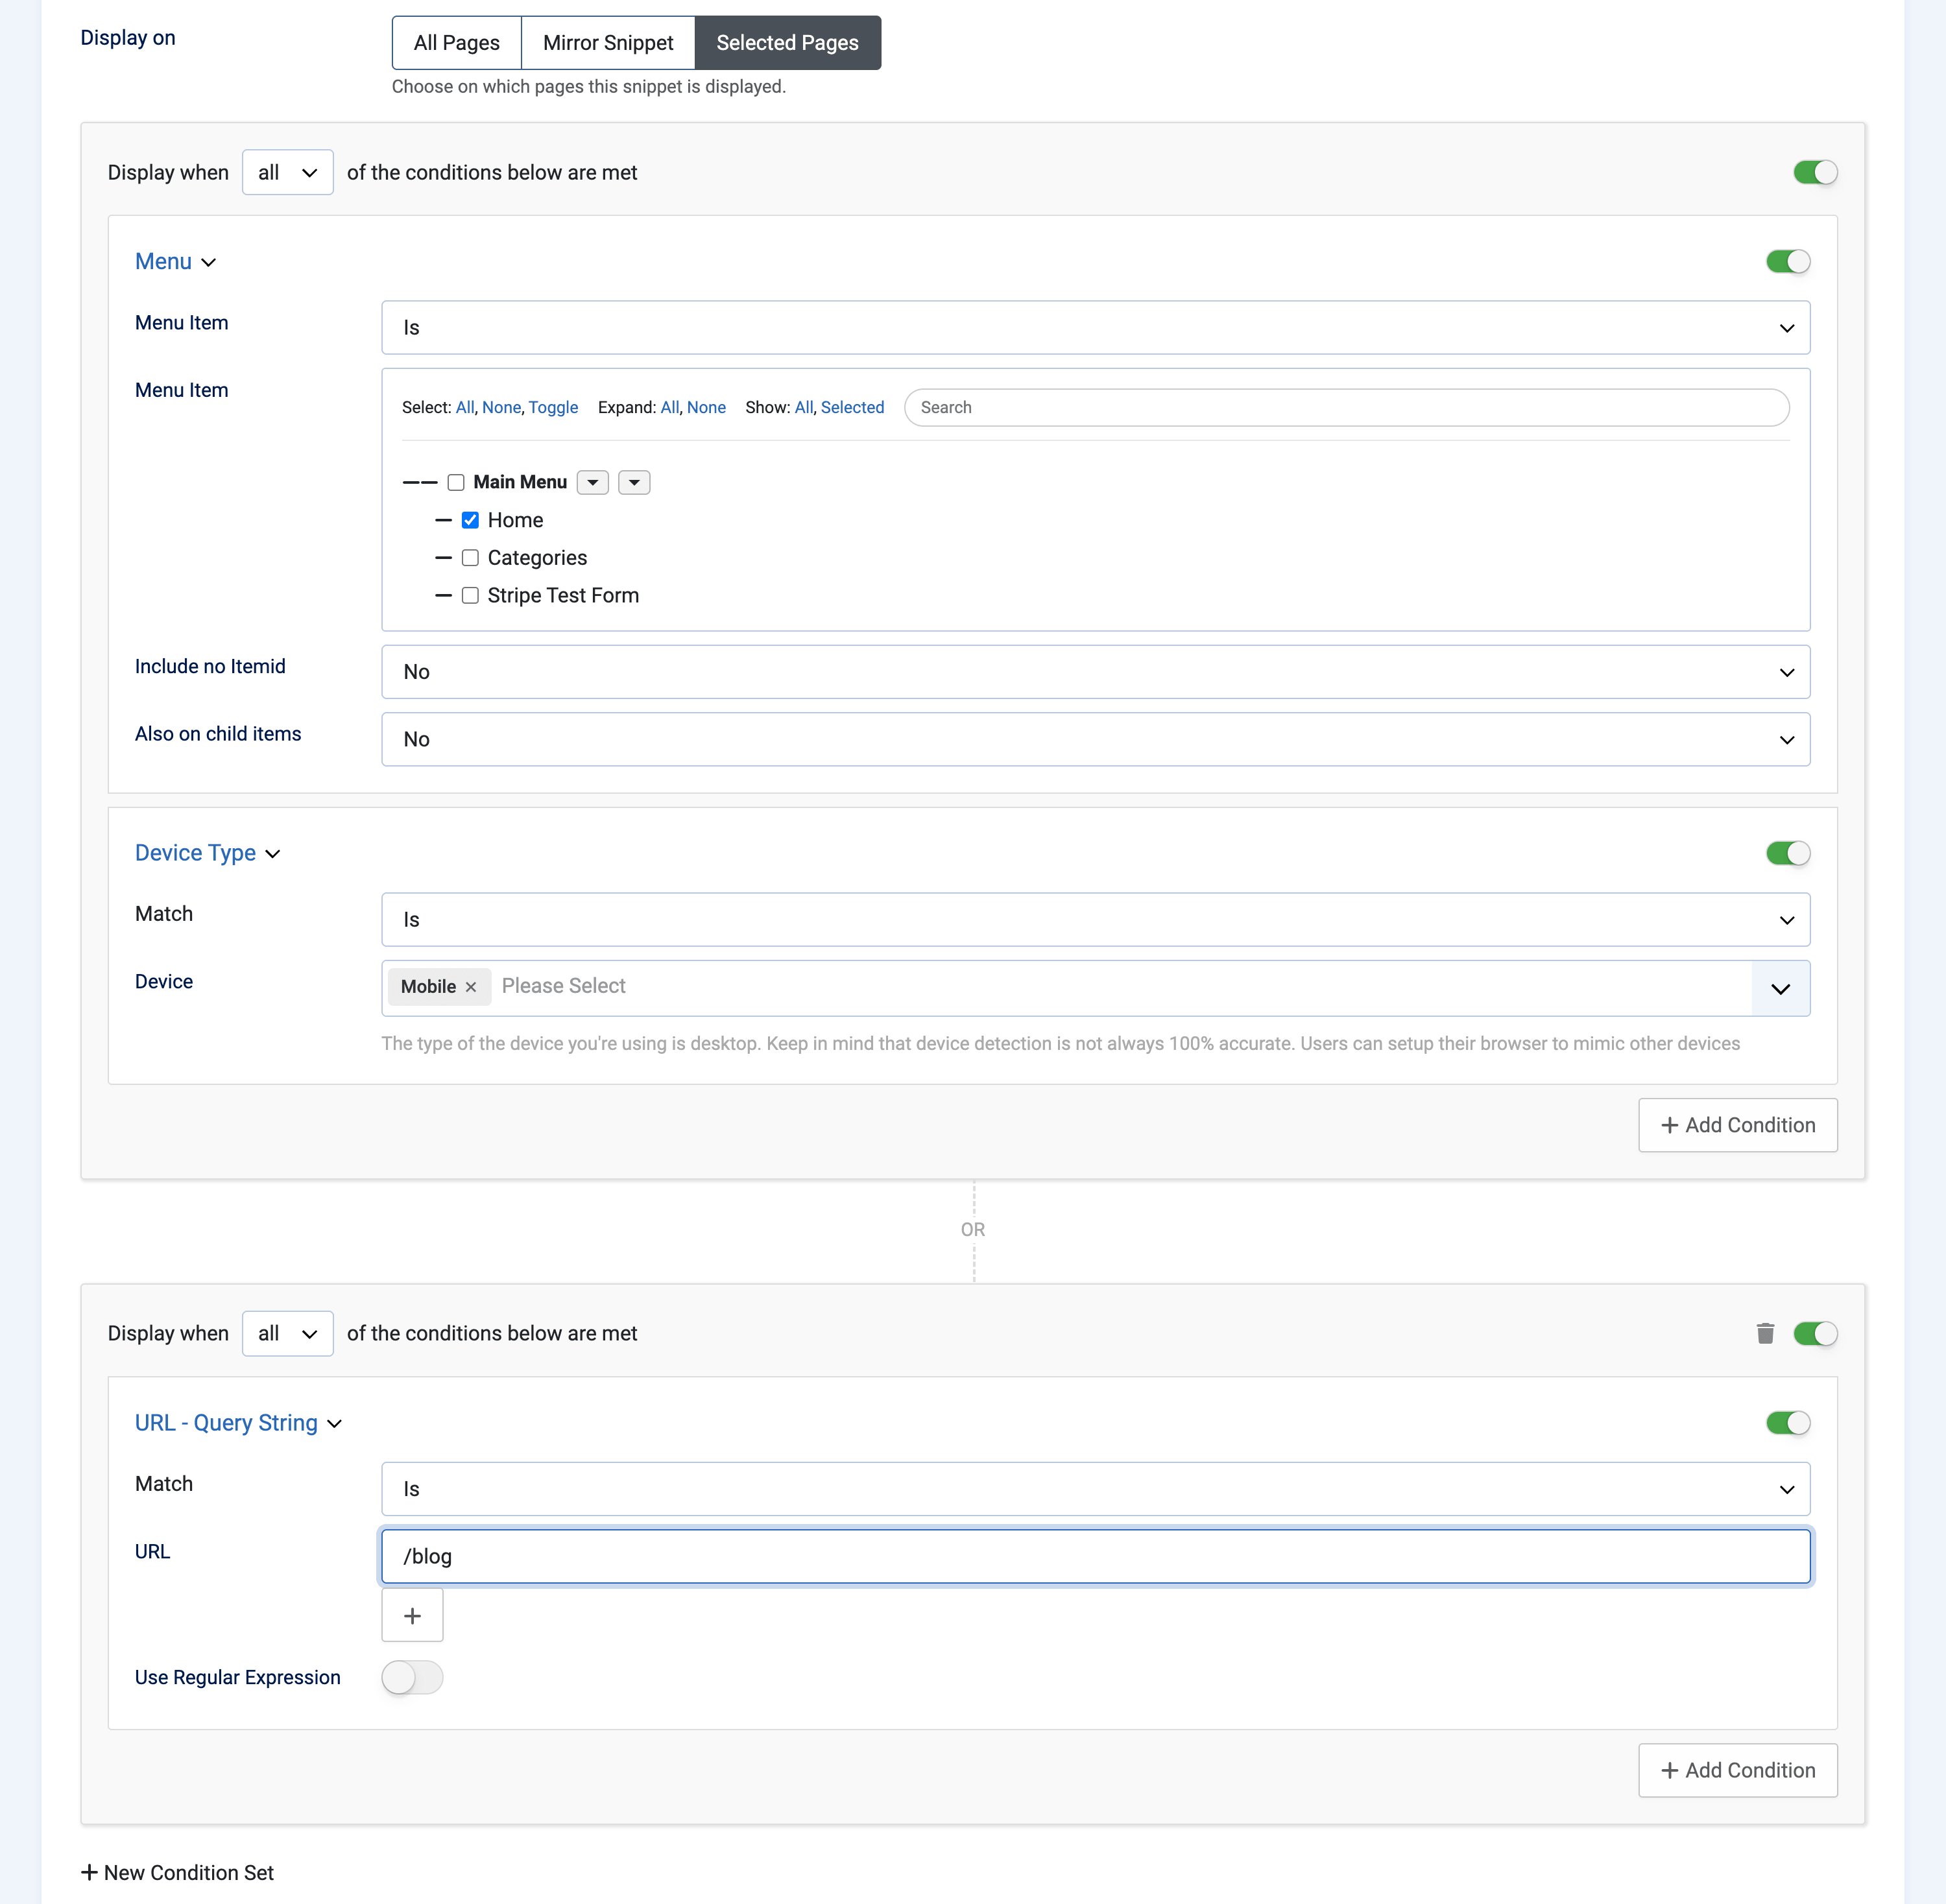Open the first 'all' conditions dropdown
Viewport: 1946px width, 1904px height.
click(x=287, y=172)
